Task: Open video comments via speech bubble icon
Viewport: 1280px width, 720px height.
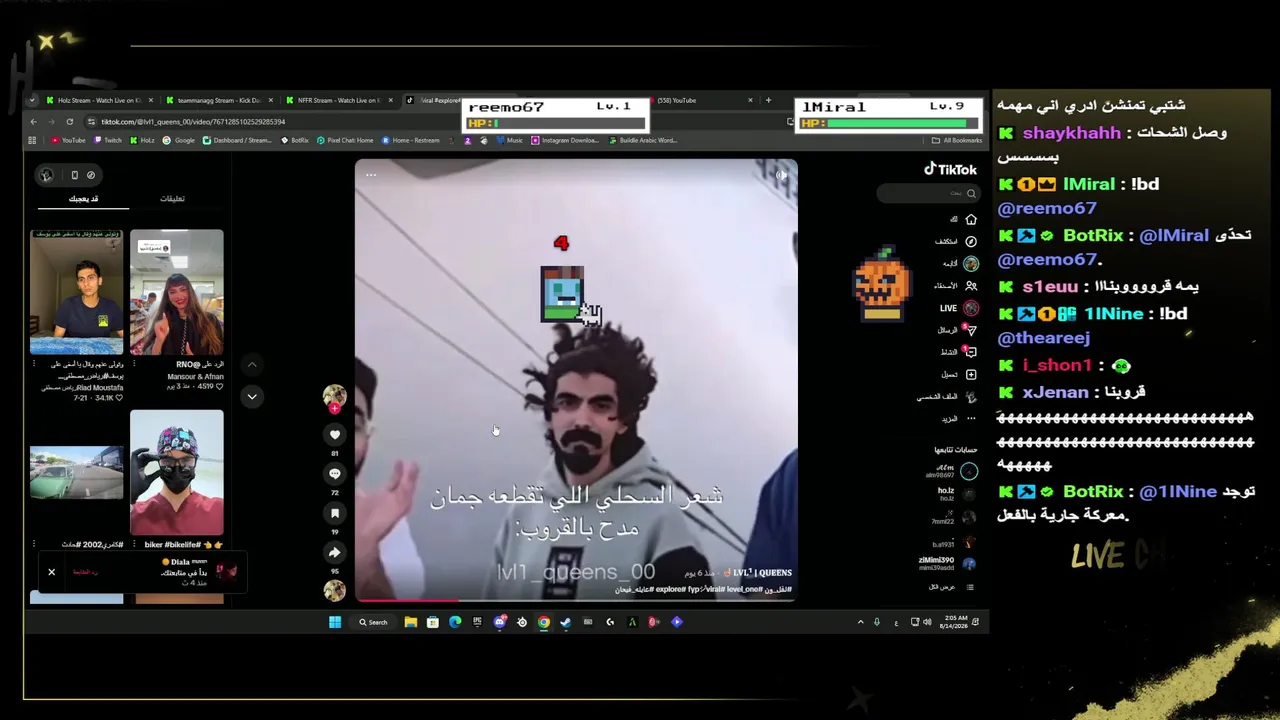Action: pyautogui.click(x=335, y=474)
